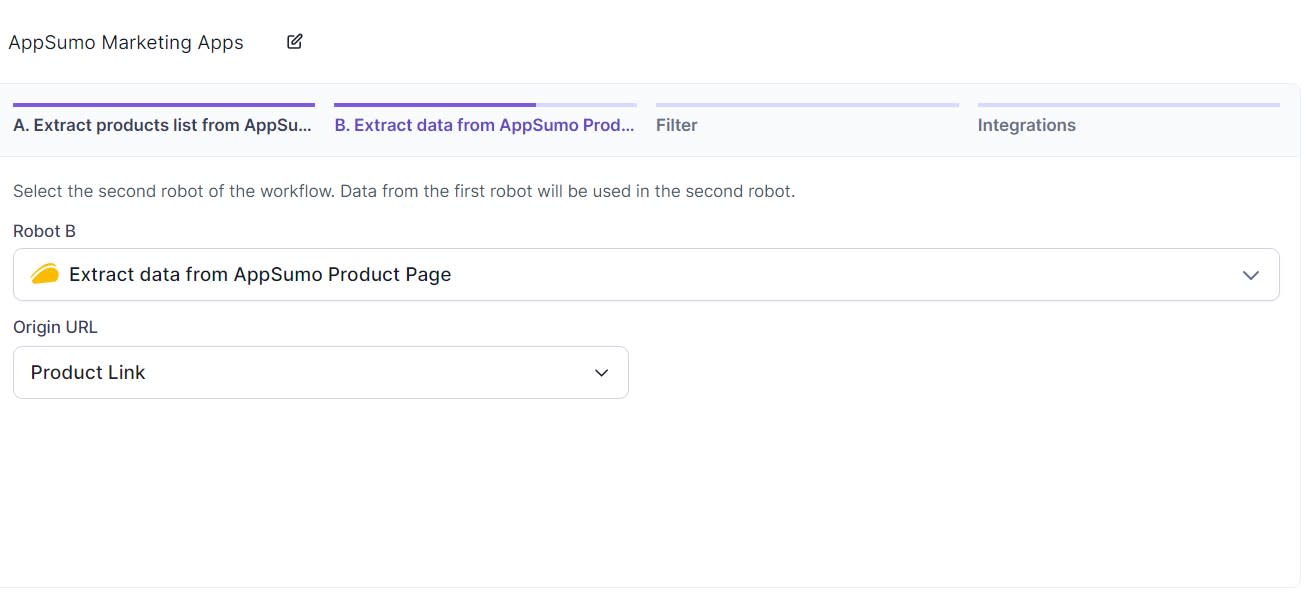Click the half-filled progress bar above step B
This screenshot has width=1308, height=598.
point(485,104)
